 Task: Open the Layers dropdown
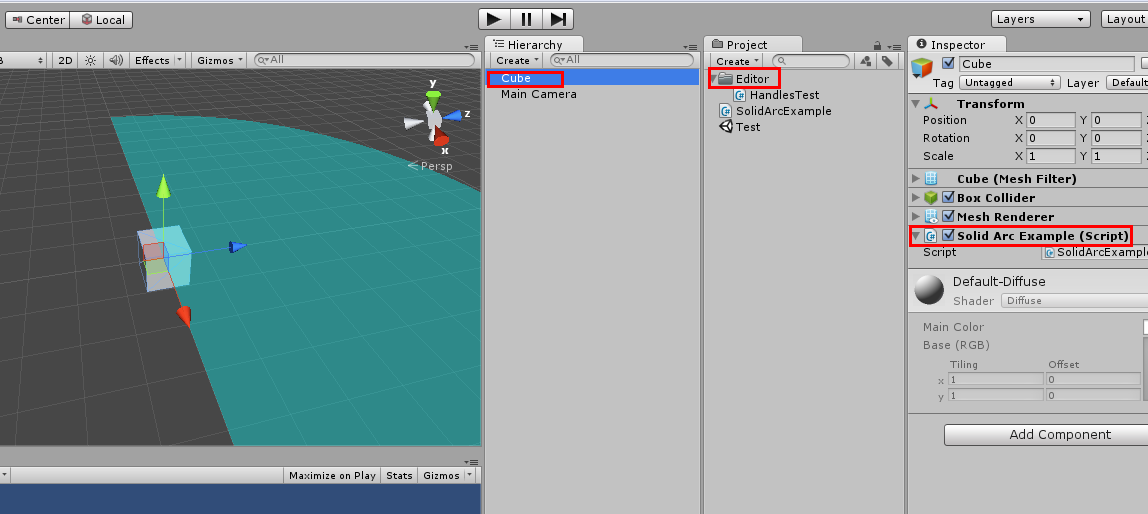pyautogui.click(x=1041, y=19)
